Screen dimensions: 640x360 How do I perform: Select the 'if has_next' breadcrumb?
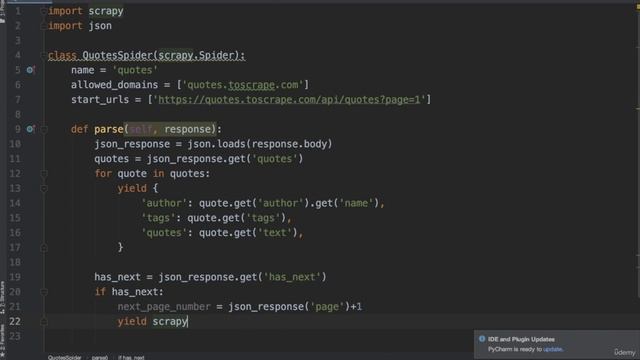131,358
